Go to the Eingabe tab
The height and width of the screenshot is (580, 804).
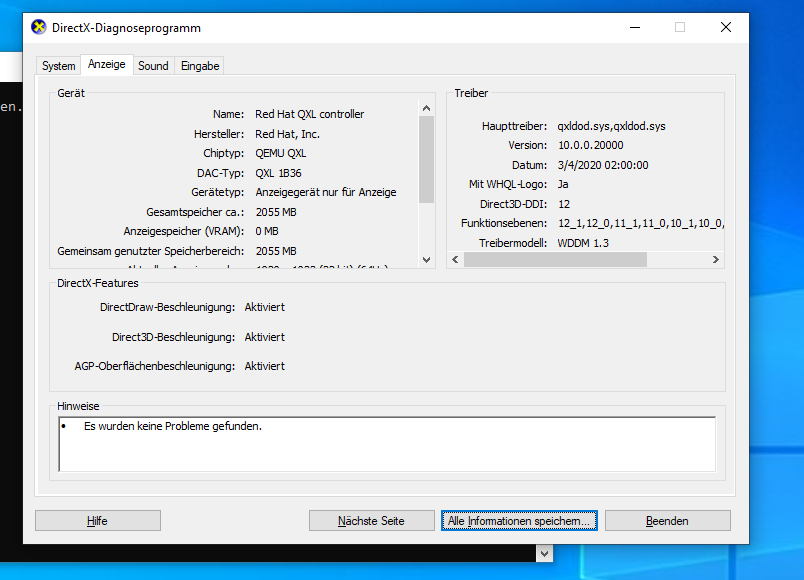(200, 66)
